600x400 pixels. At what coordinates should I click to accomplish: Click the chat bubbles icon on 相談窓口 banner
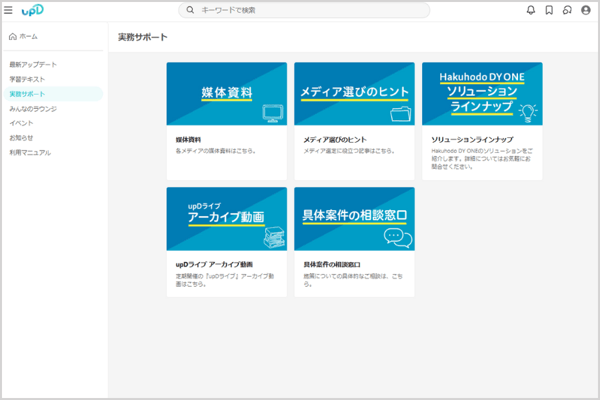[398, 238]
